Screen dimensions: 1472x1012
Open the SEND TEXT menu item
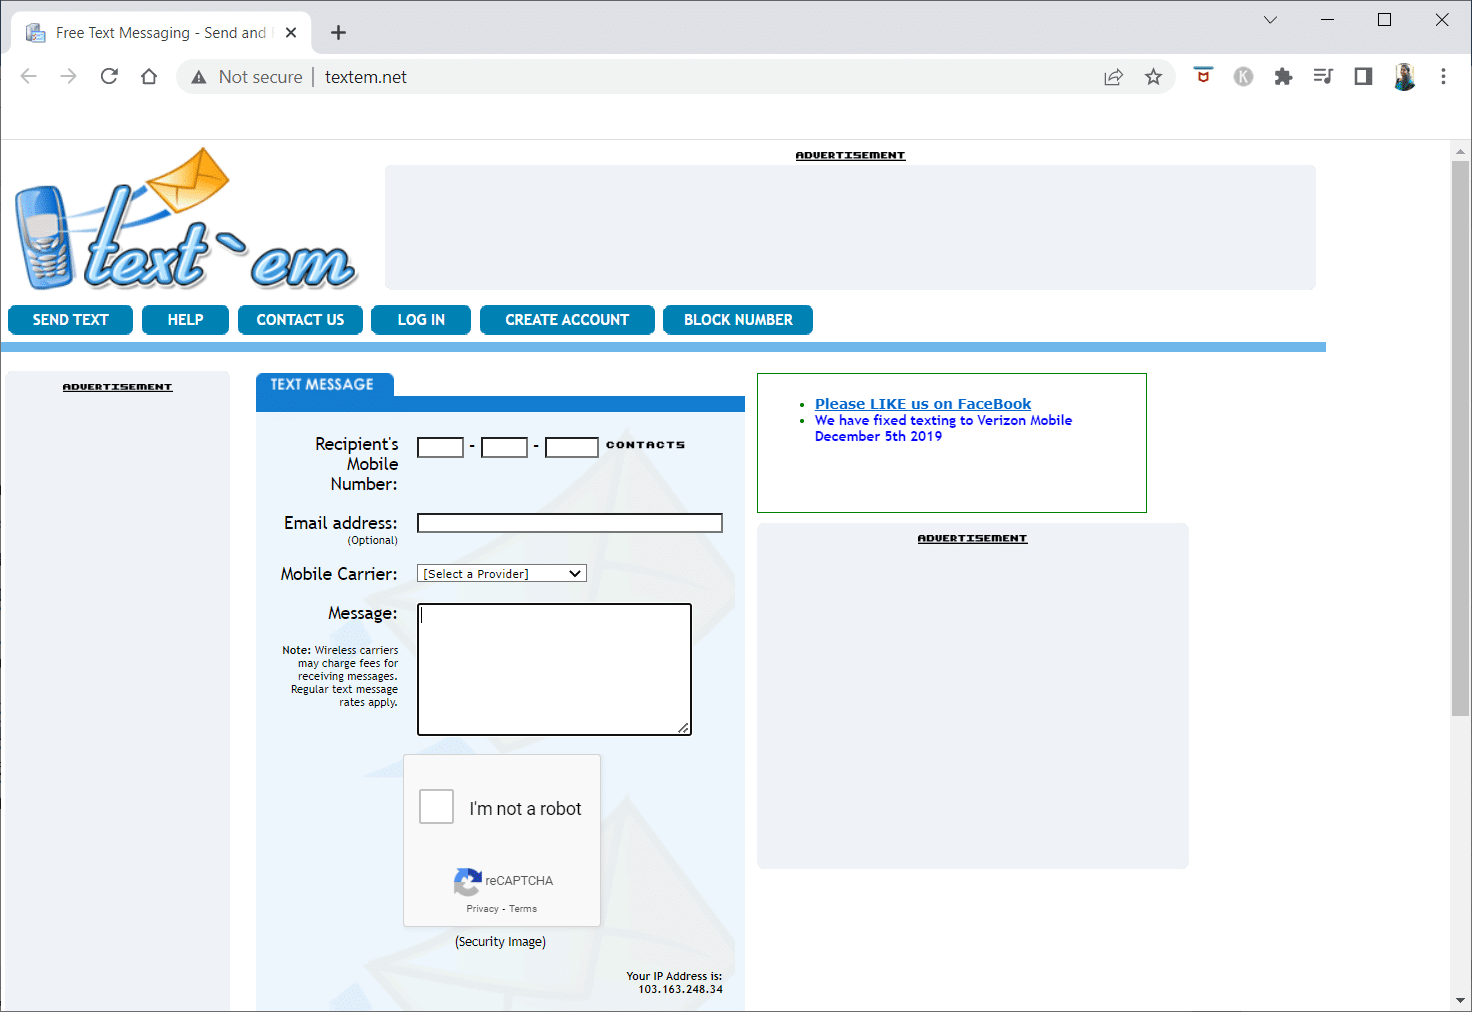coord(70,320)
